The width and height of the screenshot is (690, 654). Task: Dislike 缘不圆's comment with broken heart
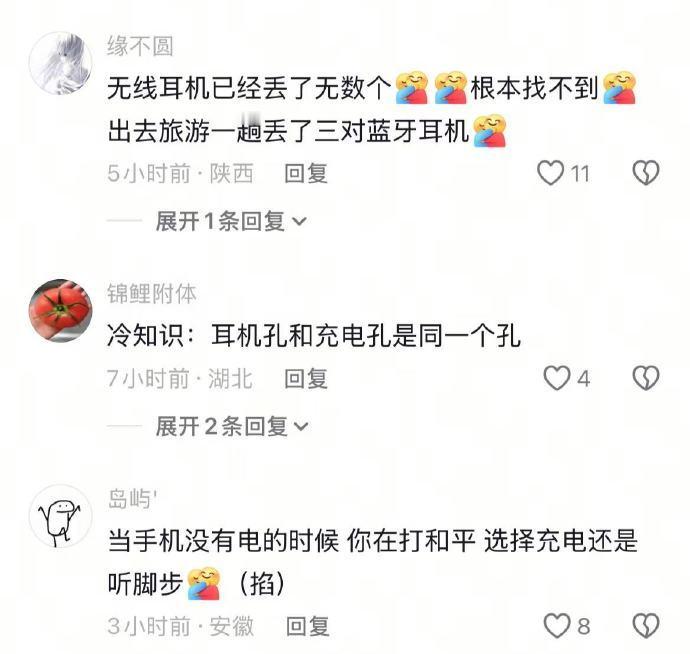pos(646,173)
